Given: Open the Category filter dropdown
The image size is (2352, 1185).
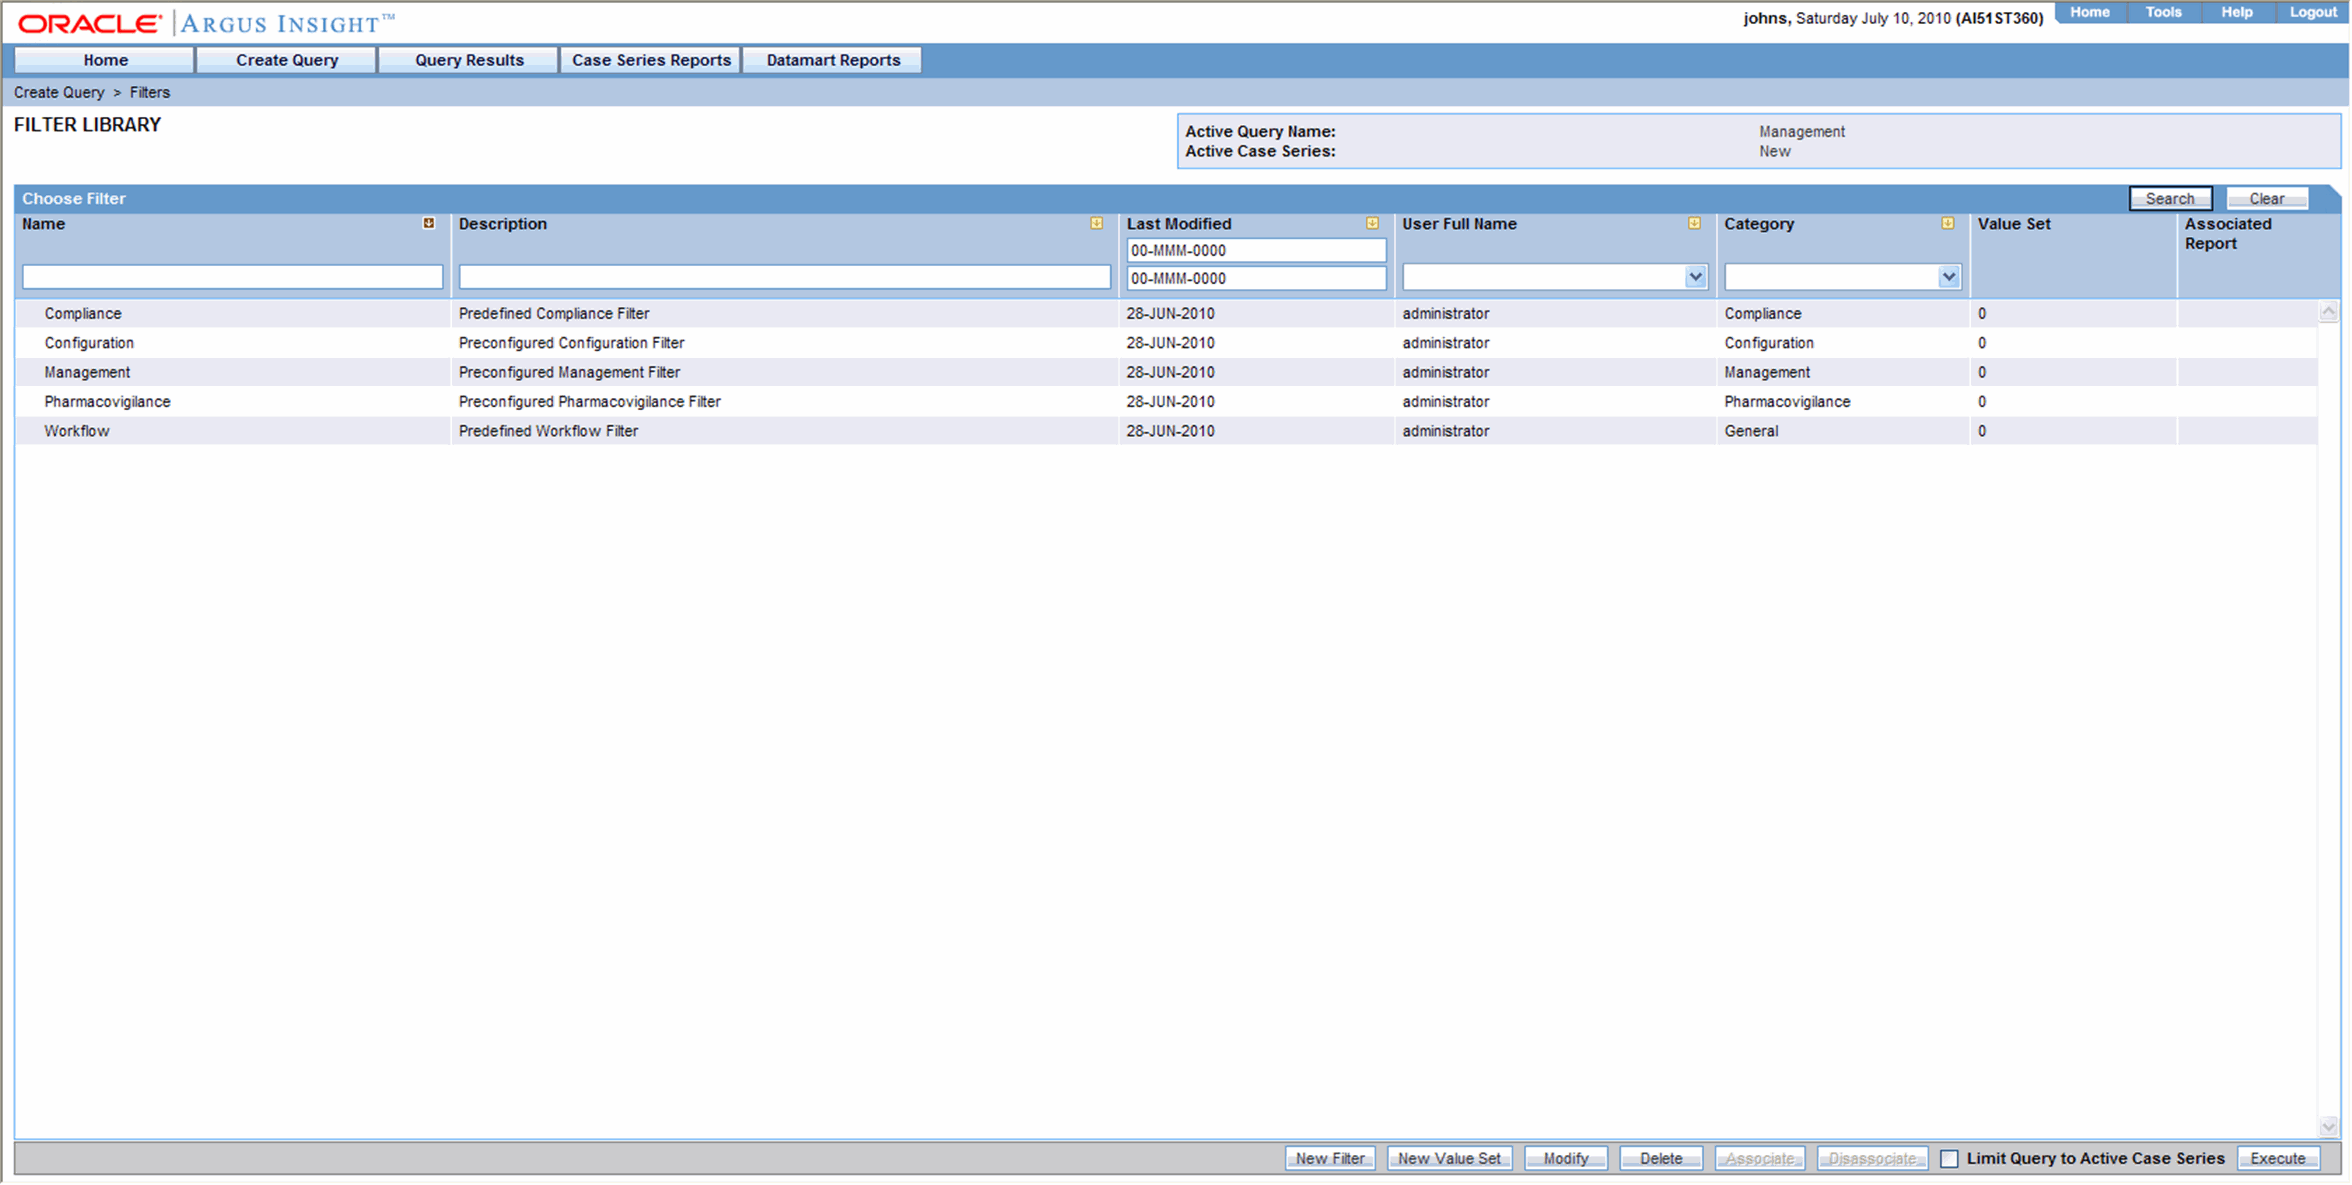Looking at the screenshot, I should point(1948,277).
